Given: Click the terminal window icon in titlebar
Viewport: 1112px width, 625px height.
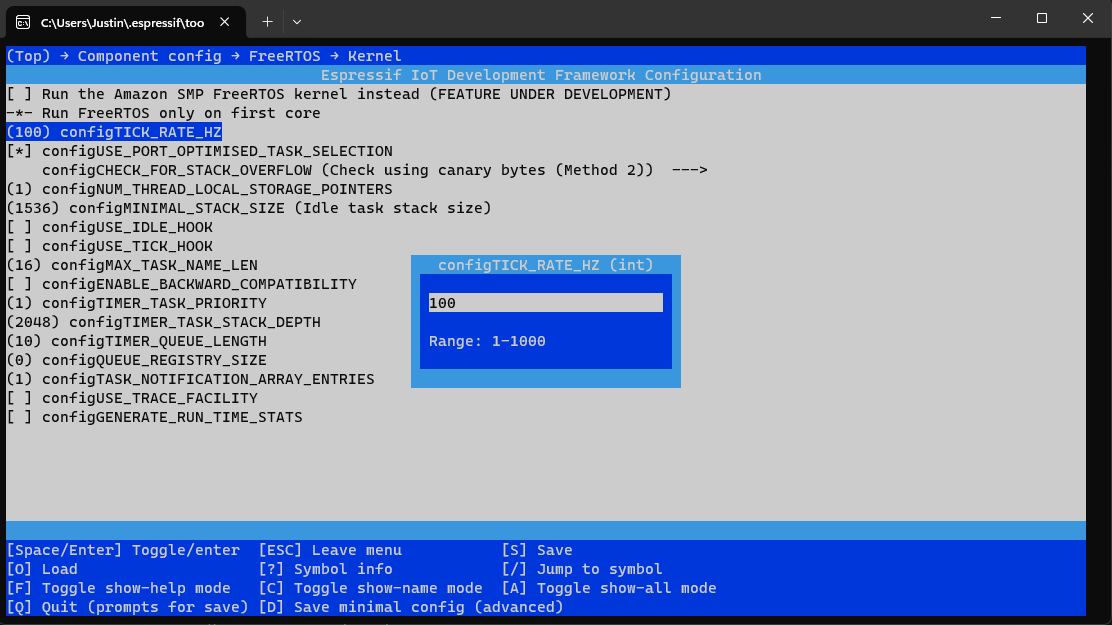Looking at the screenshot, I should [23, 21].
